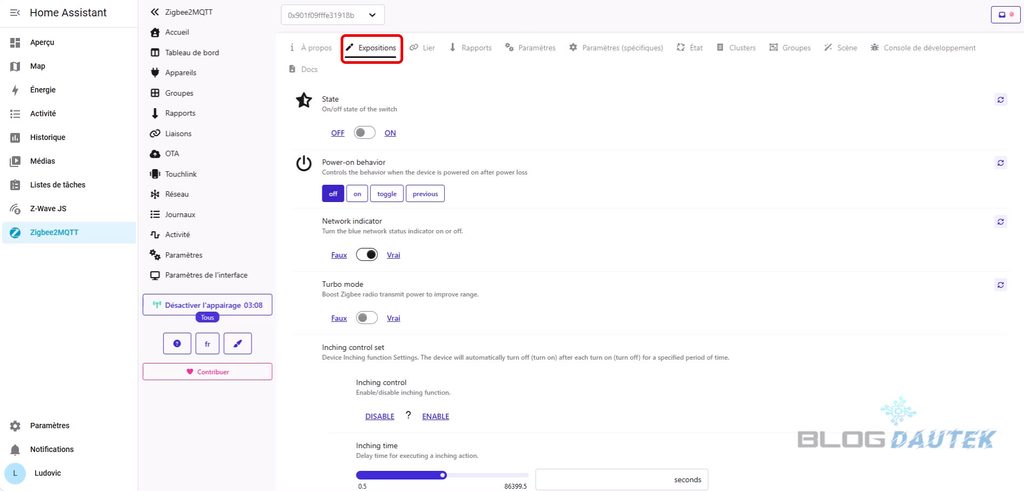Image resolution: width=1024 pixels, height=491 pixels.
Task: Set Power-on behavior to off
Action: (332, 194)
